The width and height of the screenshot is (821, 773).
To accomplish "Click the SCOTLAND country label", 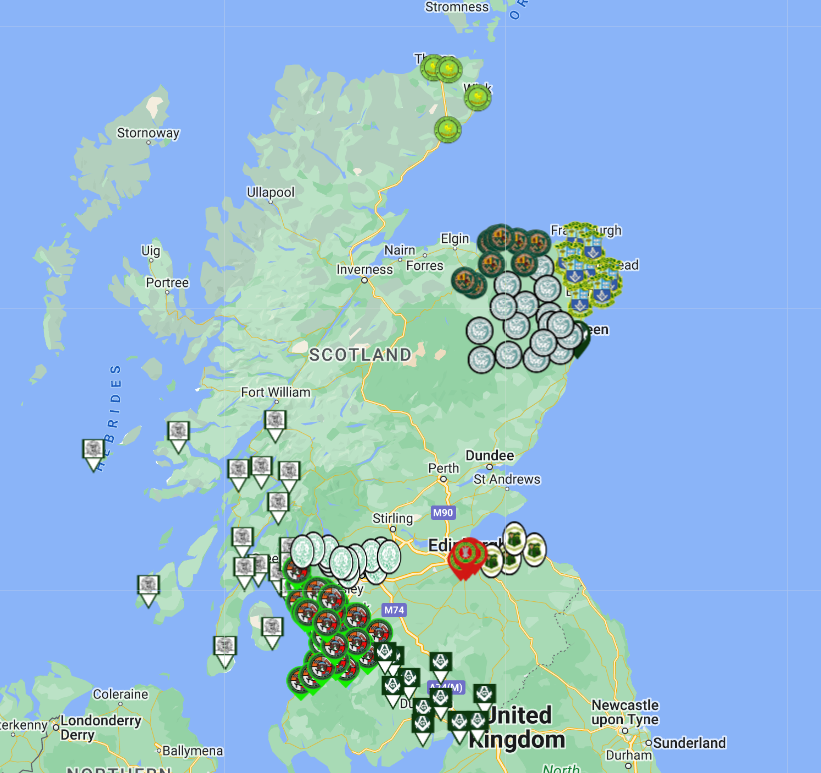I will [360, 355].
